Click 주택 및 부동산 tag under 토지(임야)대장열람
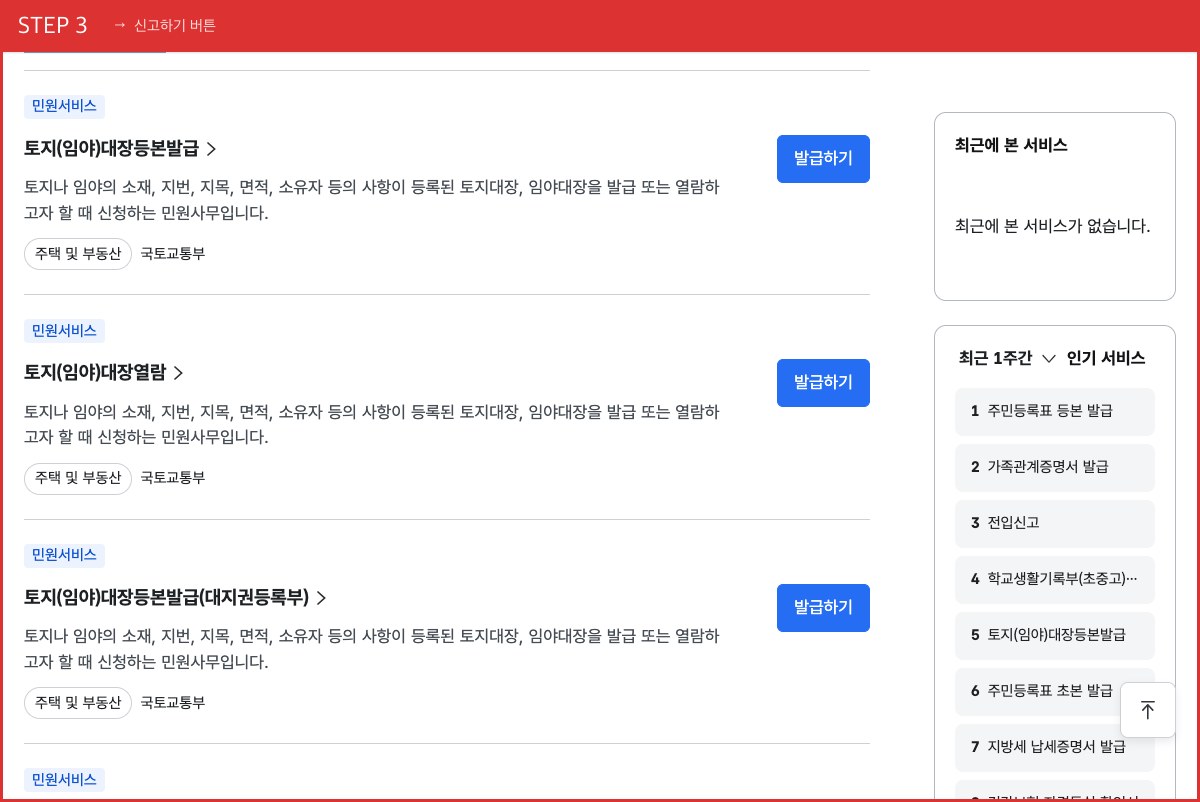 click(78, 478)
